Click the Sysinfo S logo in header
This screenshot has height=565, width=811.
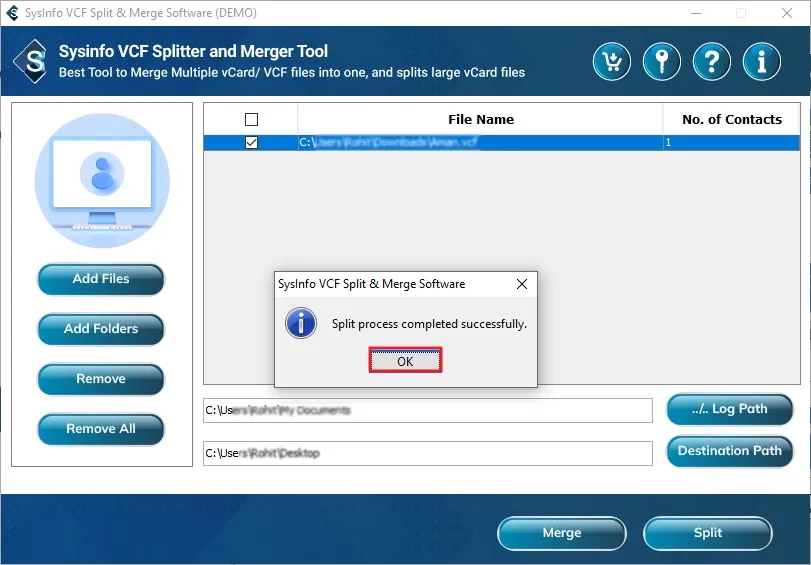click(32, 62)
